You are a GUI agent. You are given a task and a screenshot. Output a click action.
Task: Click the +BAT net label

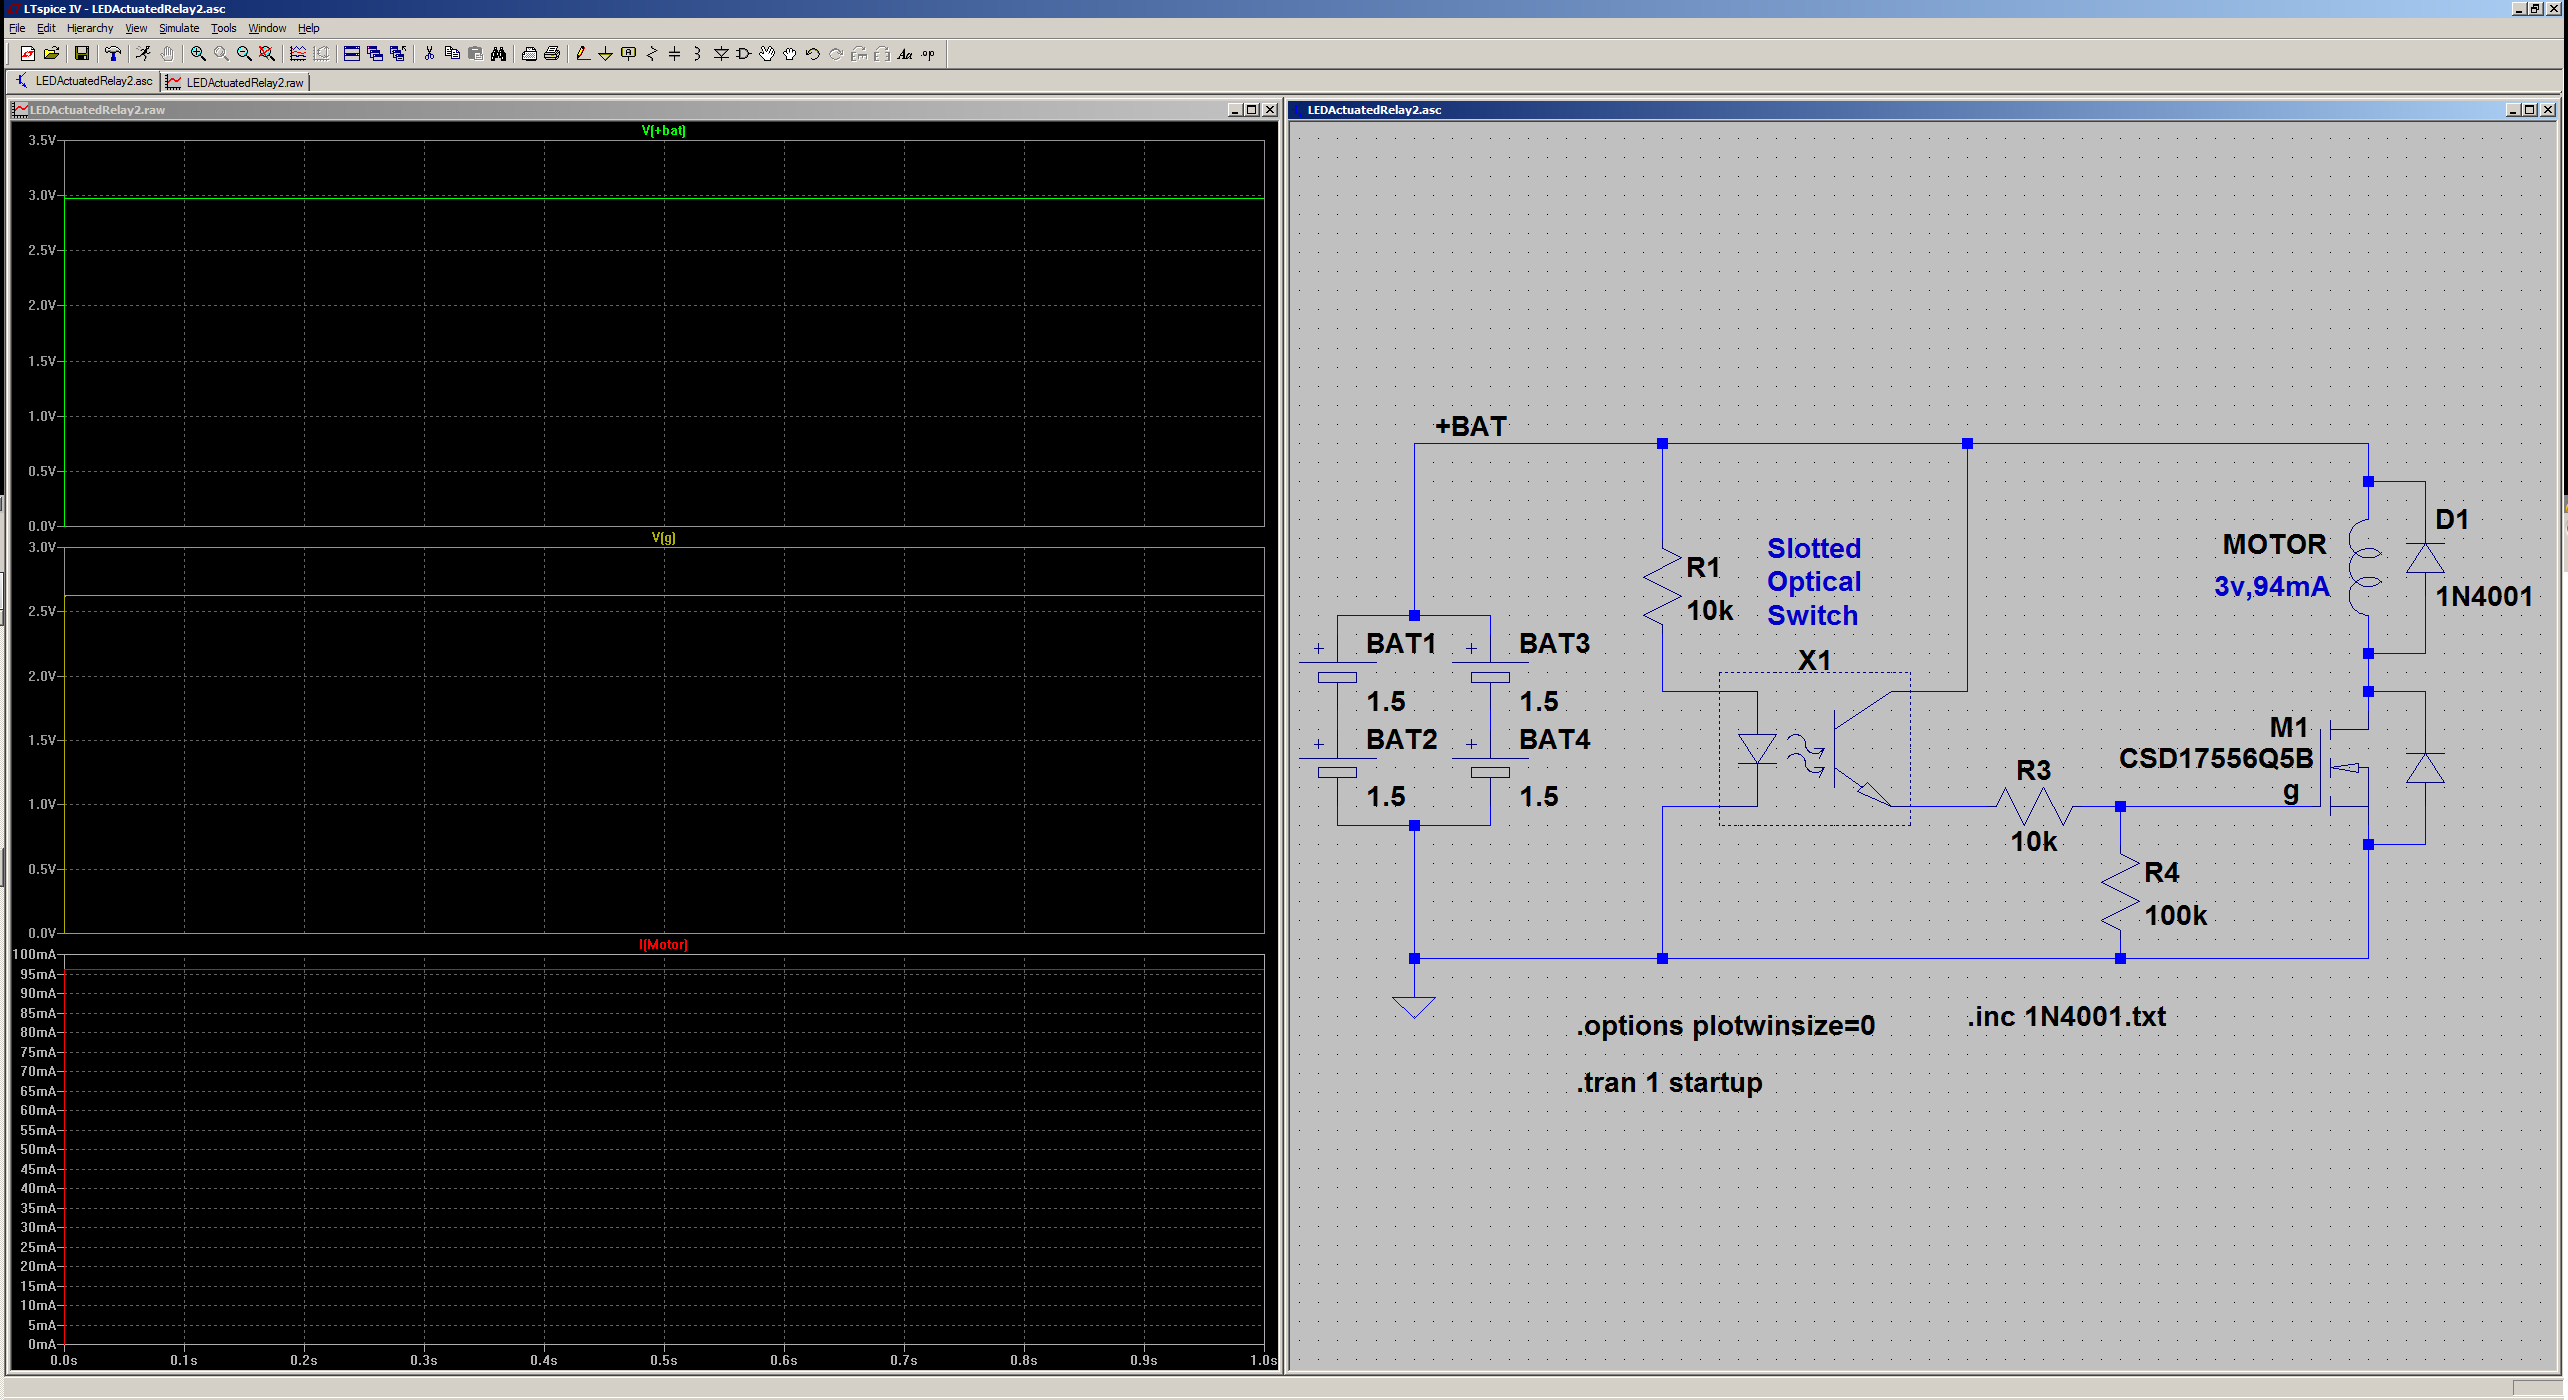pos(1470,427)
